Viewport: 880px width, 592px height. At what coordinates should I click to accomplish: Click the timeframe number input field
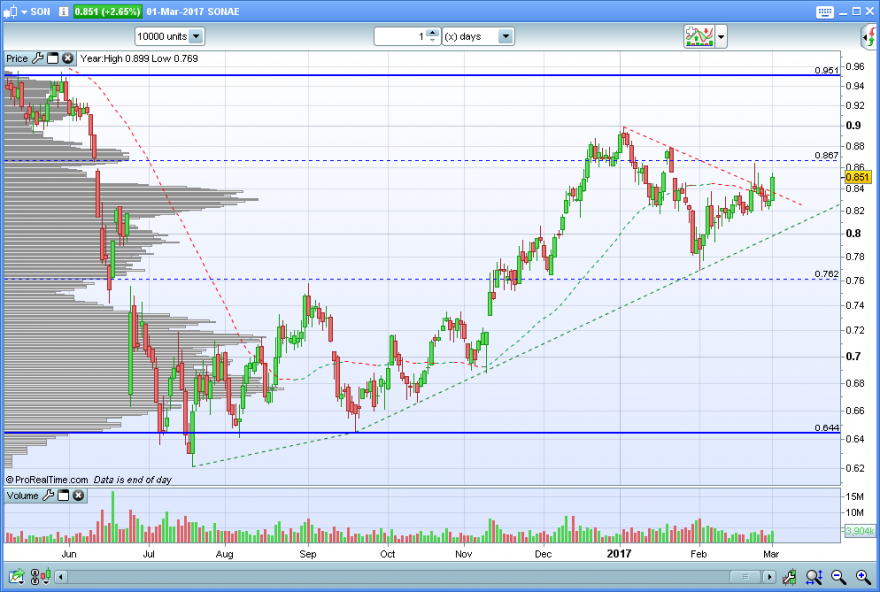400,36
